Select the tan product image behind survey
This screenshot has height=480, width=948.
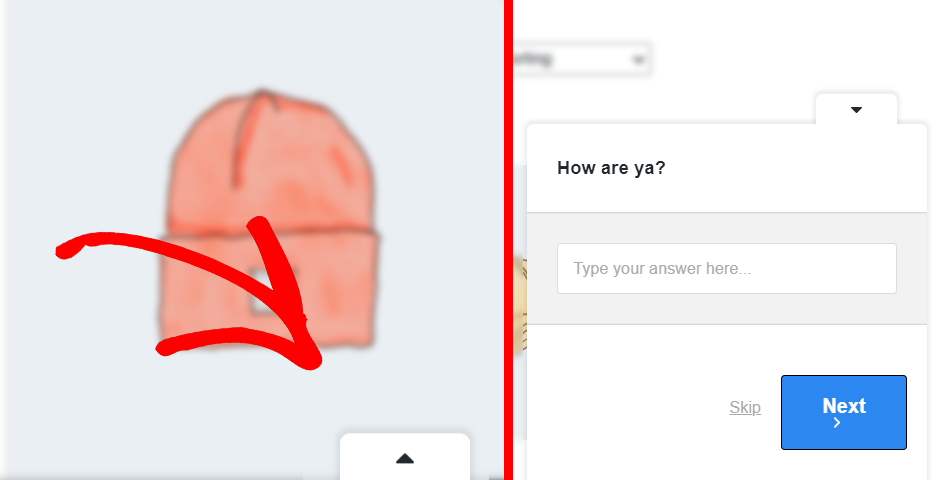[521, 305]
